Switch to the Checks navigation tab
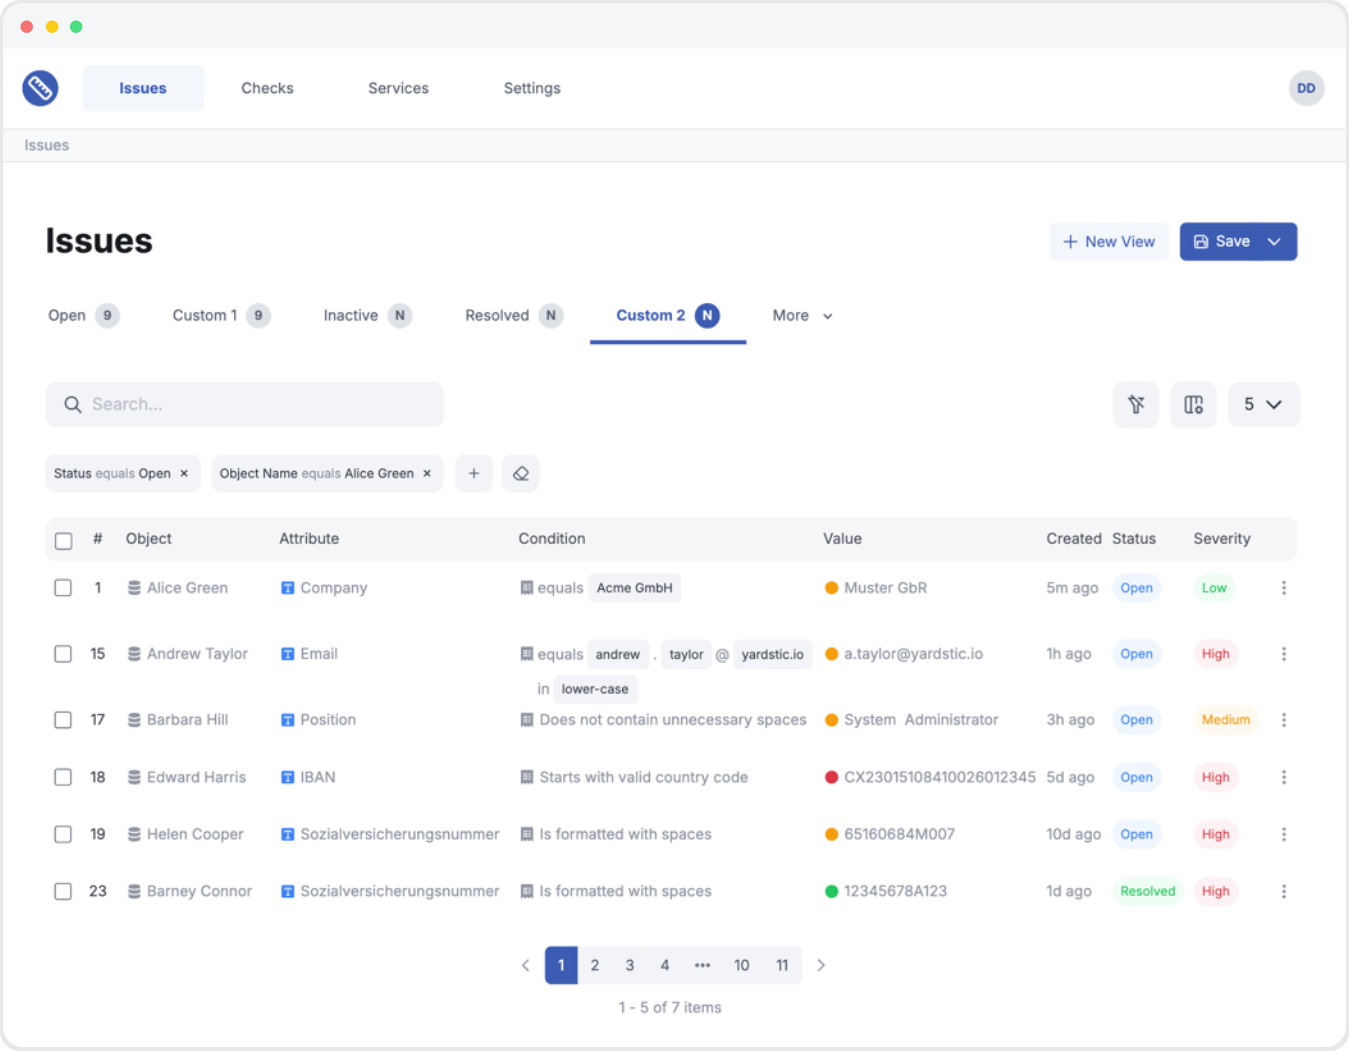This screenshot has height=1051, width=1349. point(267,88)
